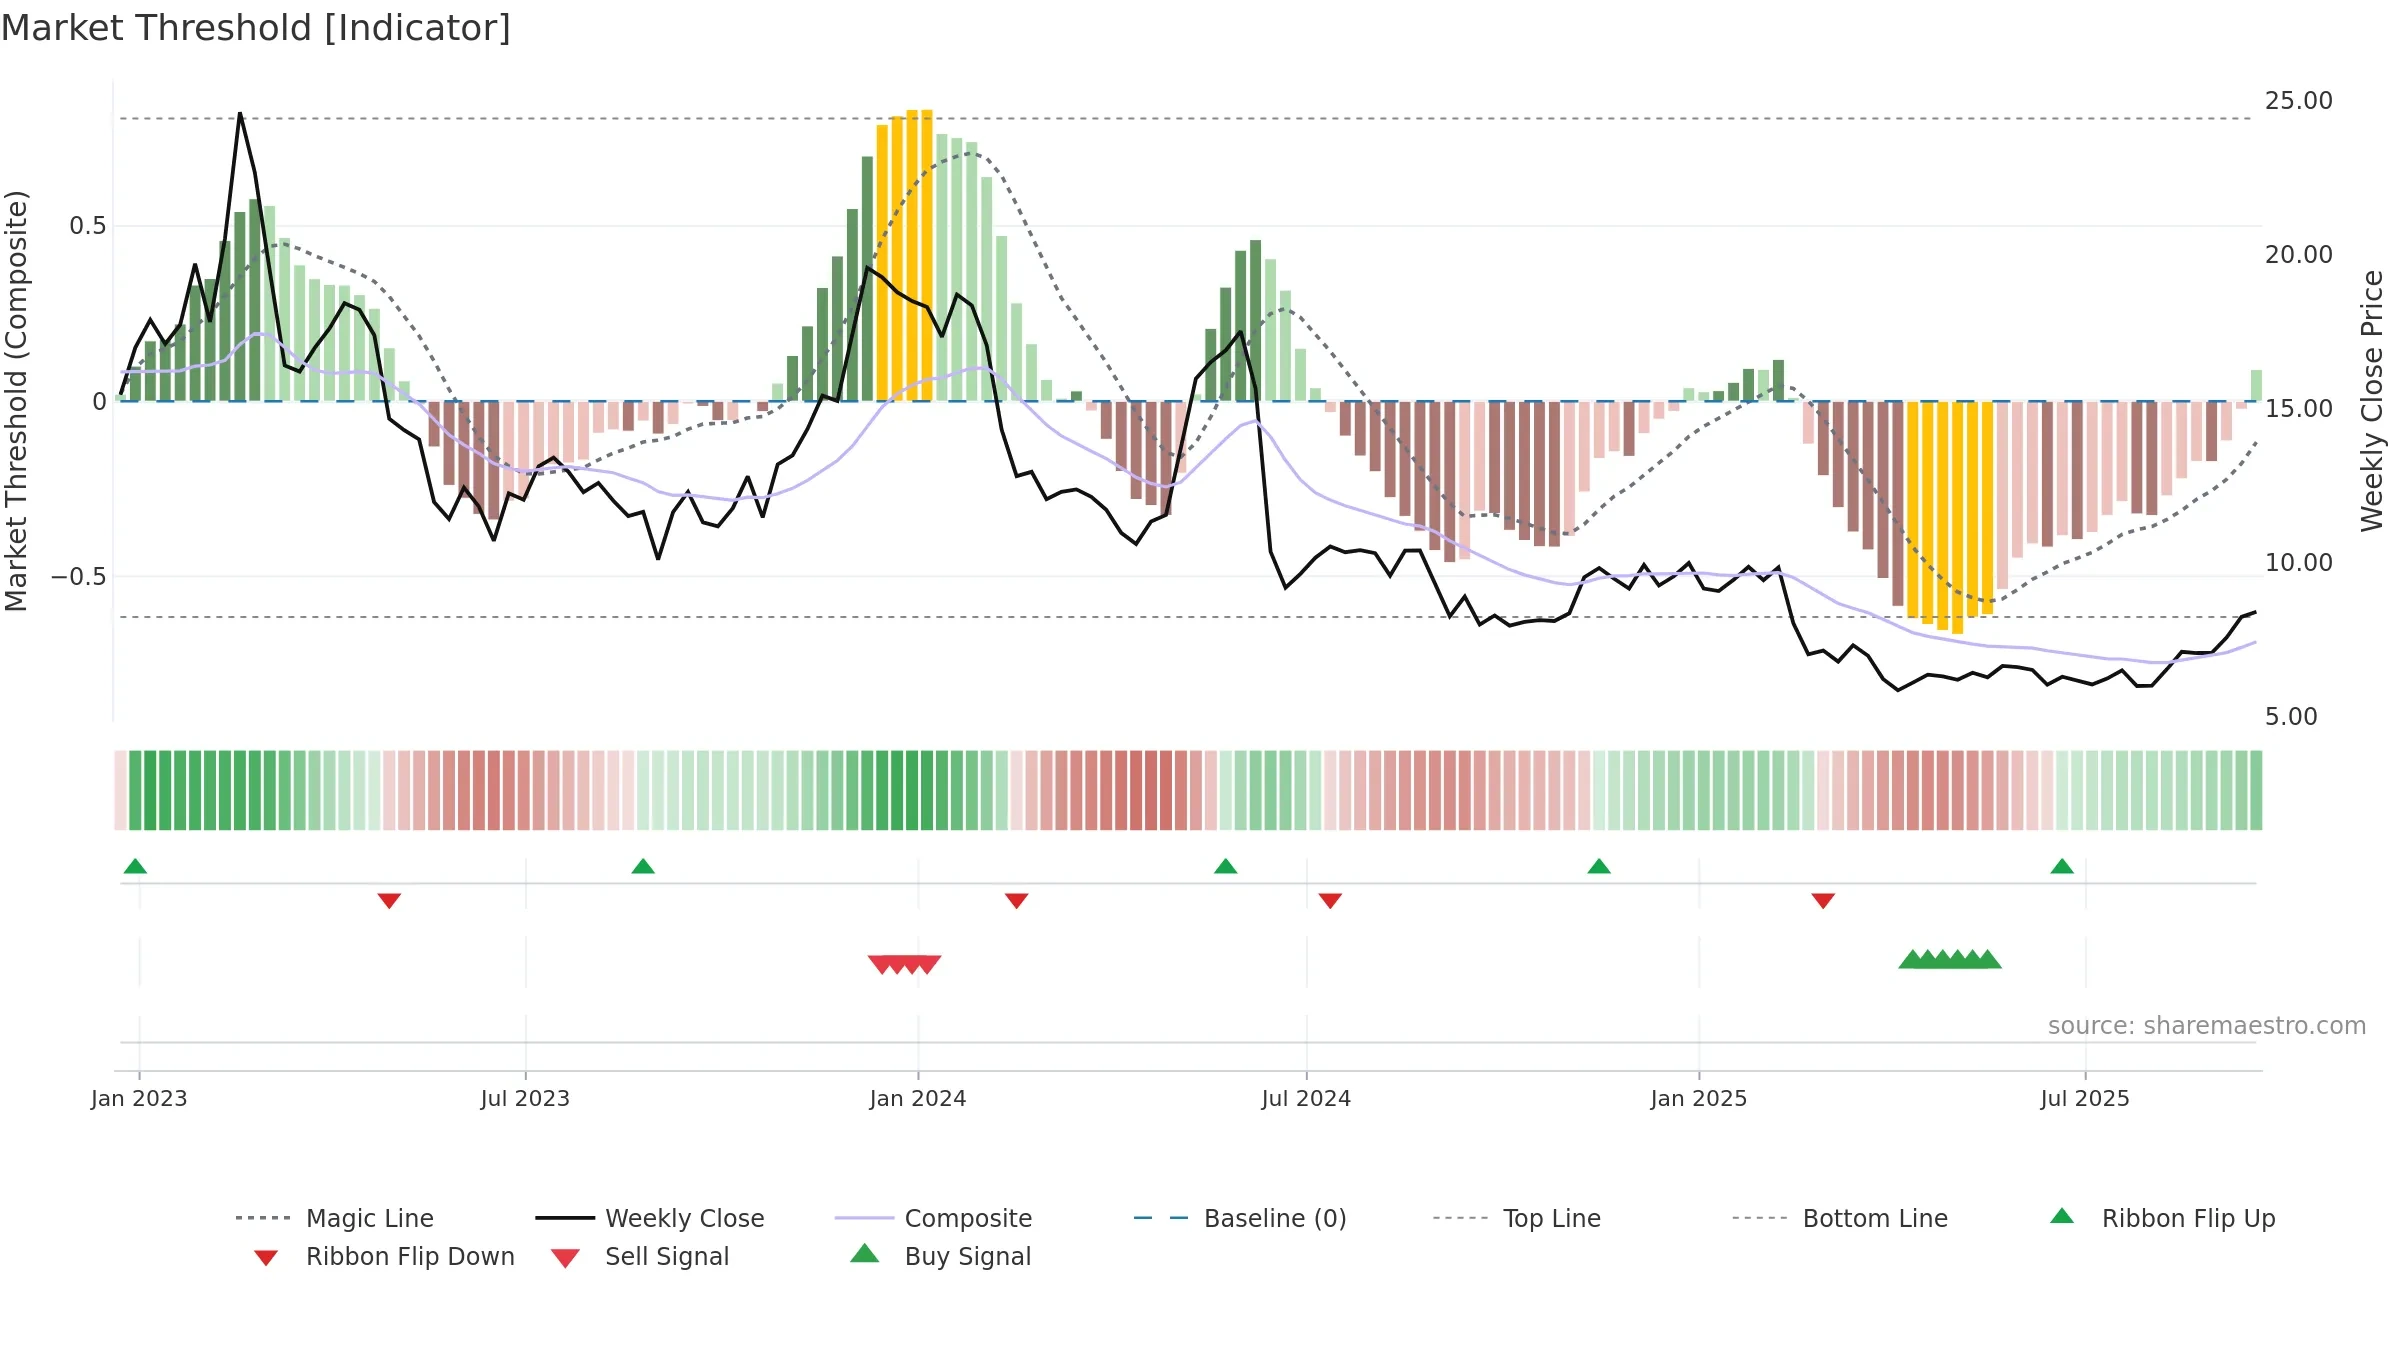Click the 20.00 price axis tick

click(2299, 255)
